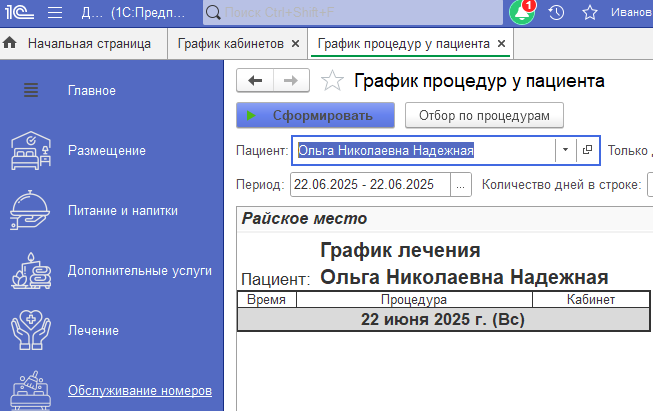
Task: Open the patient record via open button
Action: (587, 149)
